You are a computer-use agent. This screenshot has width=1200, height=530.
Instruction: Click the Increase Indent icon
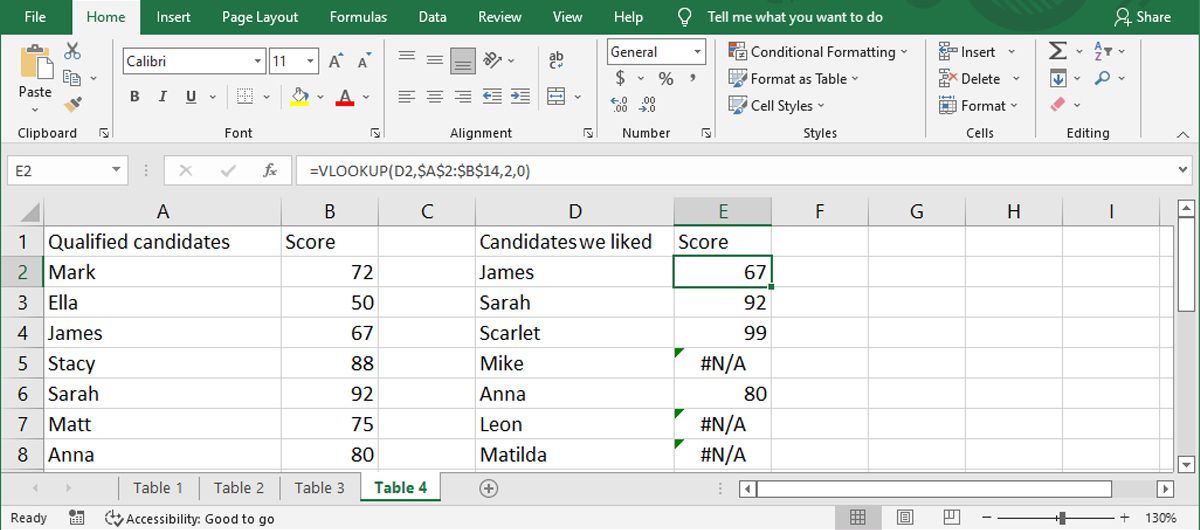pos(517,97)
